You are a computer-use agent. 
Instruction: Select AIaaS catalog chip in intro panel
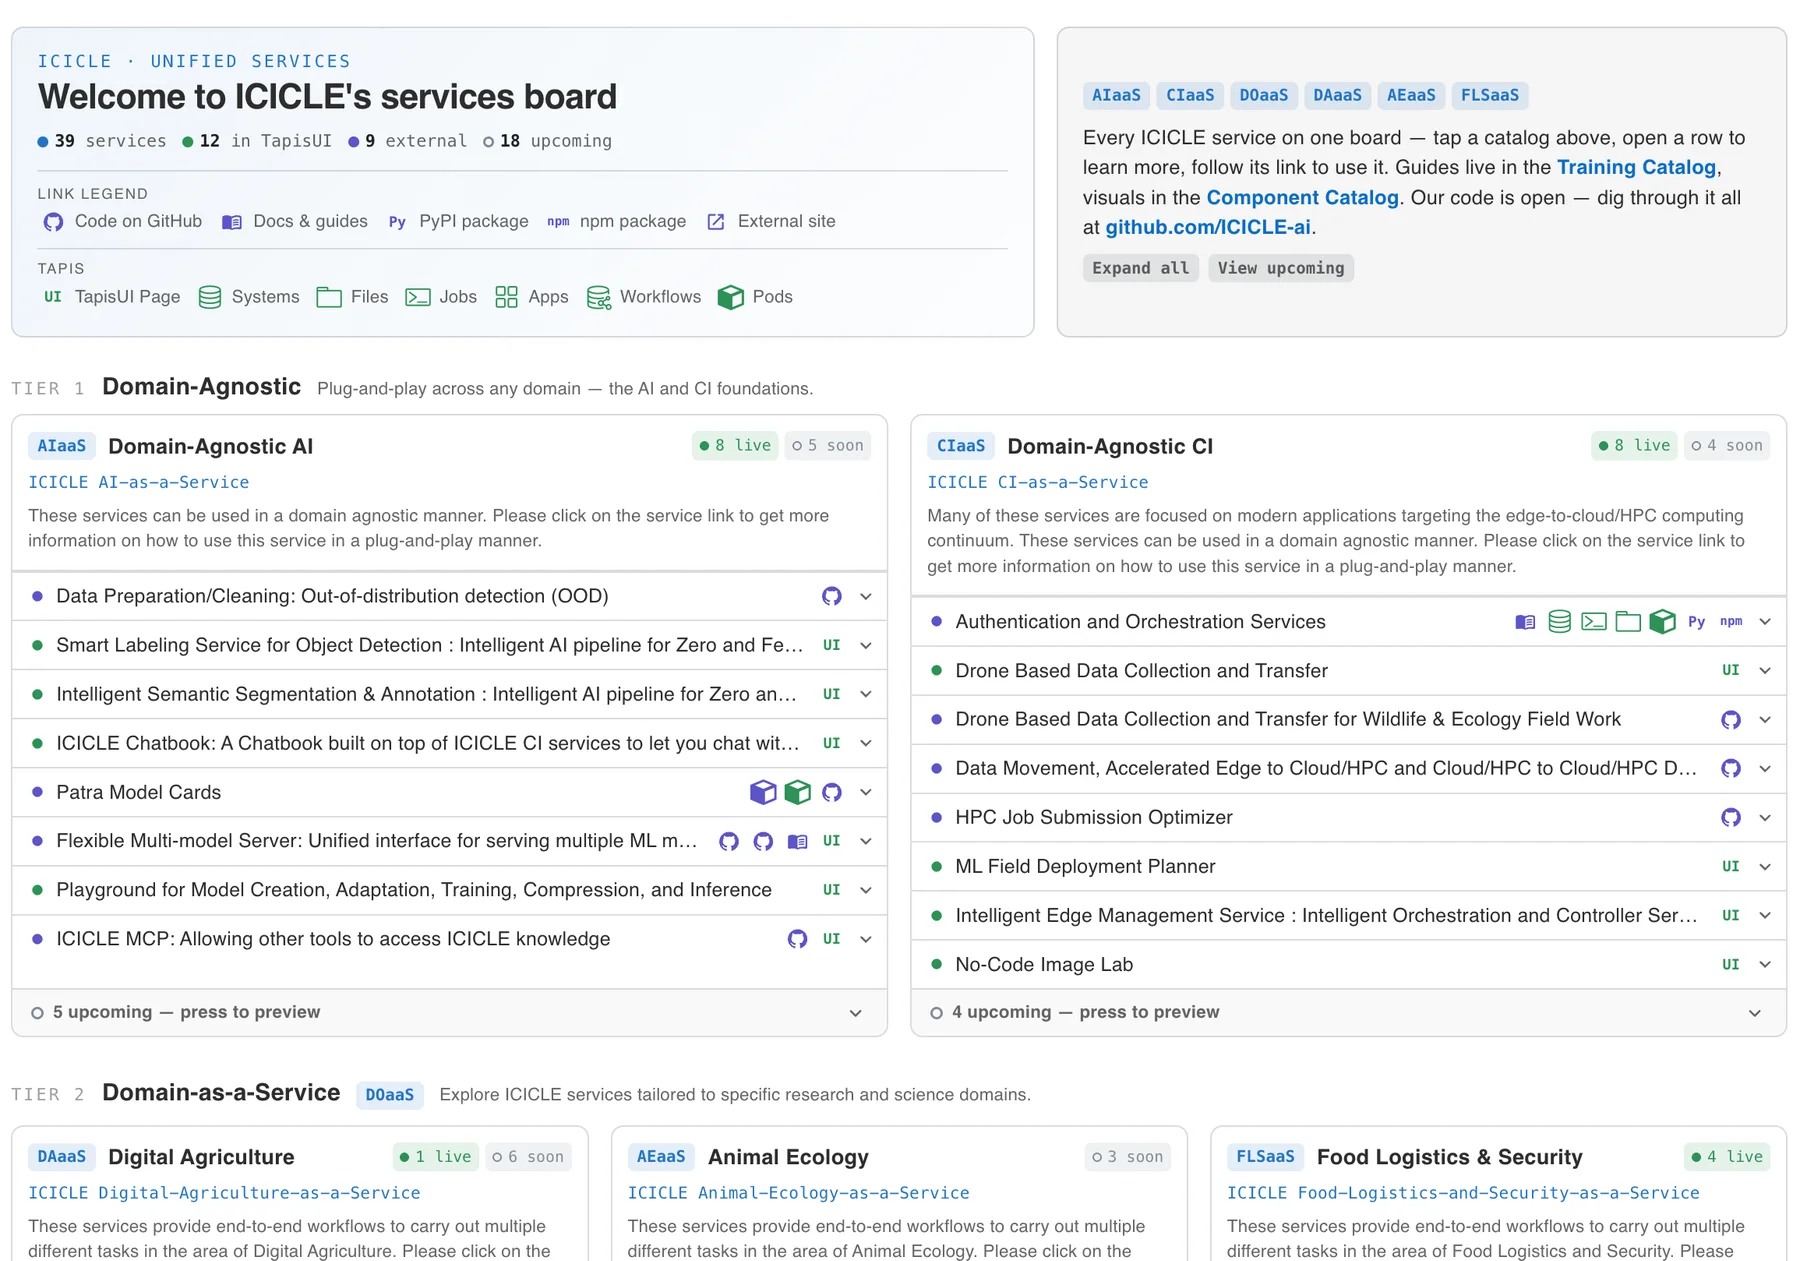[1116, 95]
